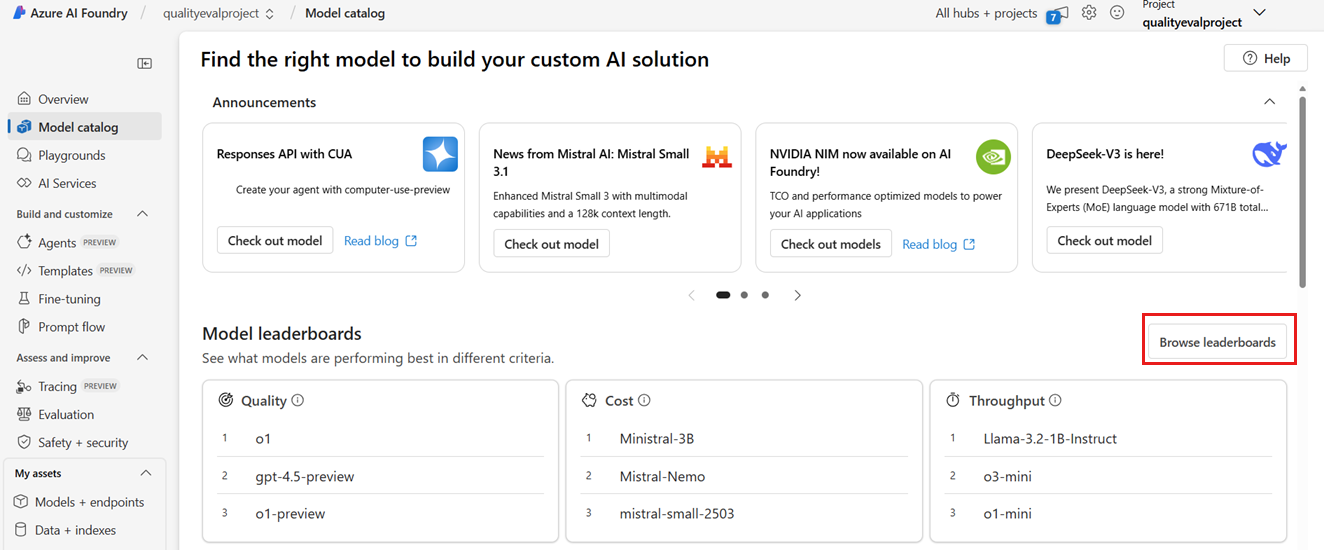Open the Read blog link for CUA
Screen dimensions: 1324x550
[x=380, y=241]
